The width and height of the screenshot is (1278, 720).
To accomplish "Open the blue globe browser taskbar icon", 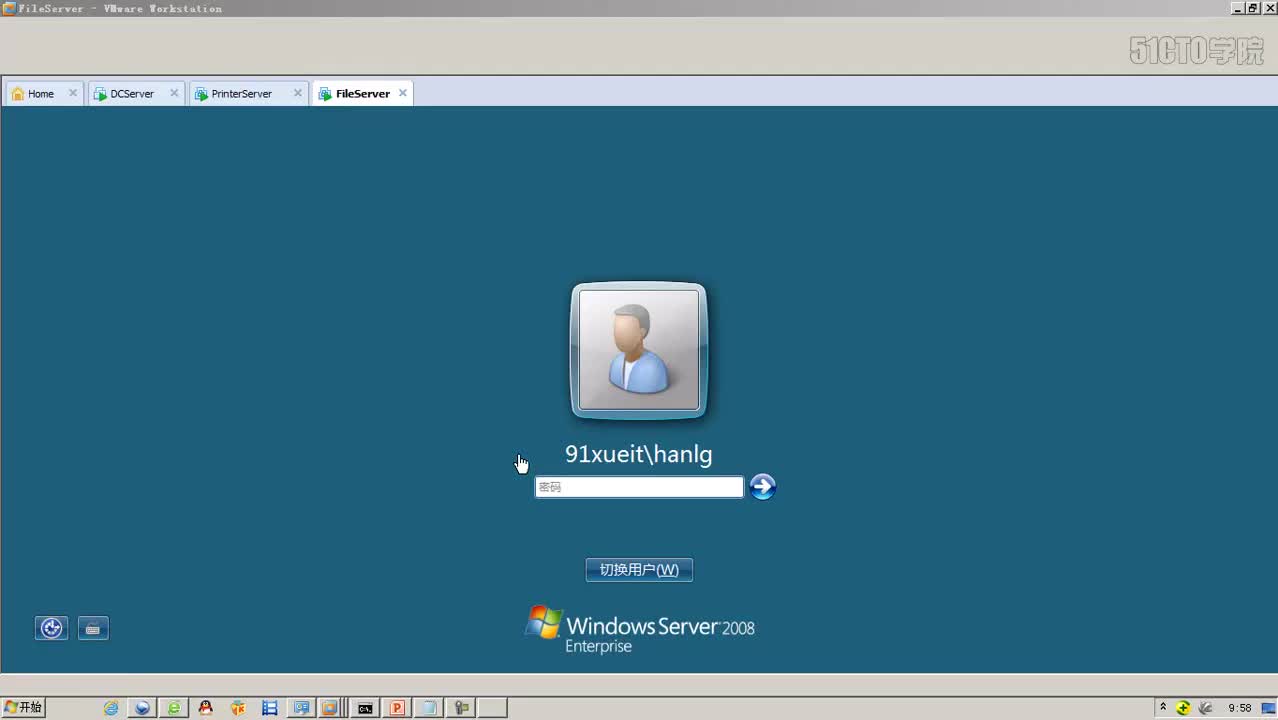I will (142, 708).
